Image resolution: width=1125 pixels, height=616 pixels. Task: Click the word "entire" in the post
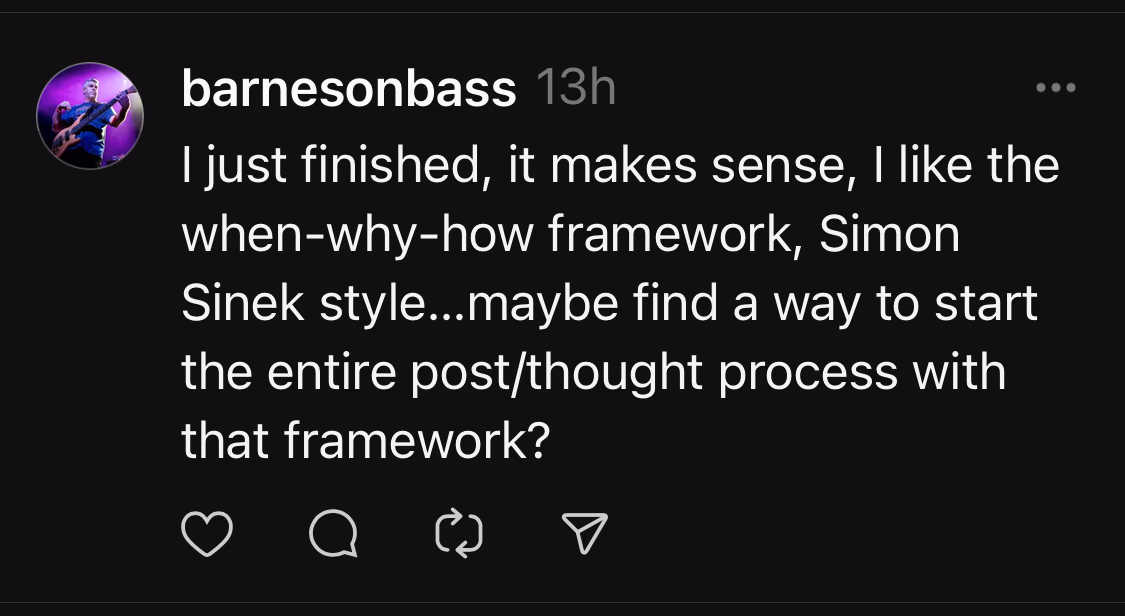click(x=324, y=373)
